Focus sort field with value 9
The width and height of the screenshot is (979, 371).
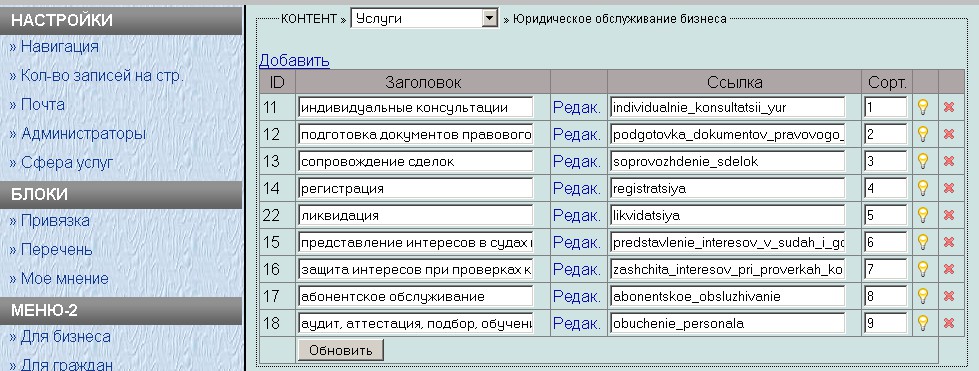886,323
